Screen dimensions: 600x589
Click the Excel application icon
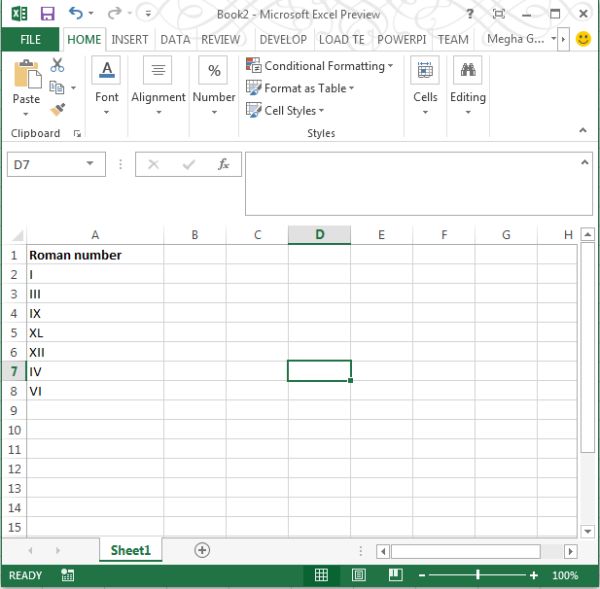pyautogui.click(x=20, y=14)
